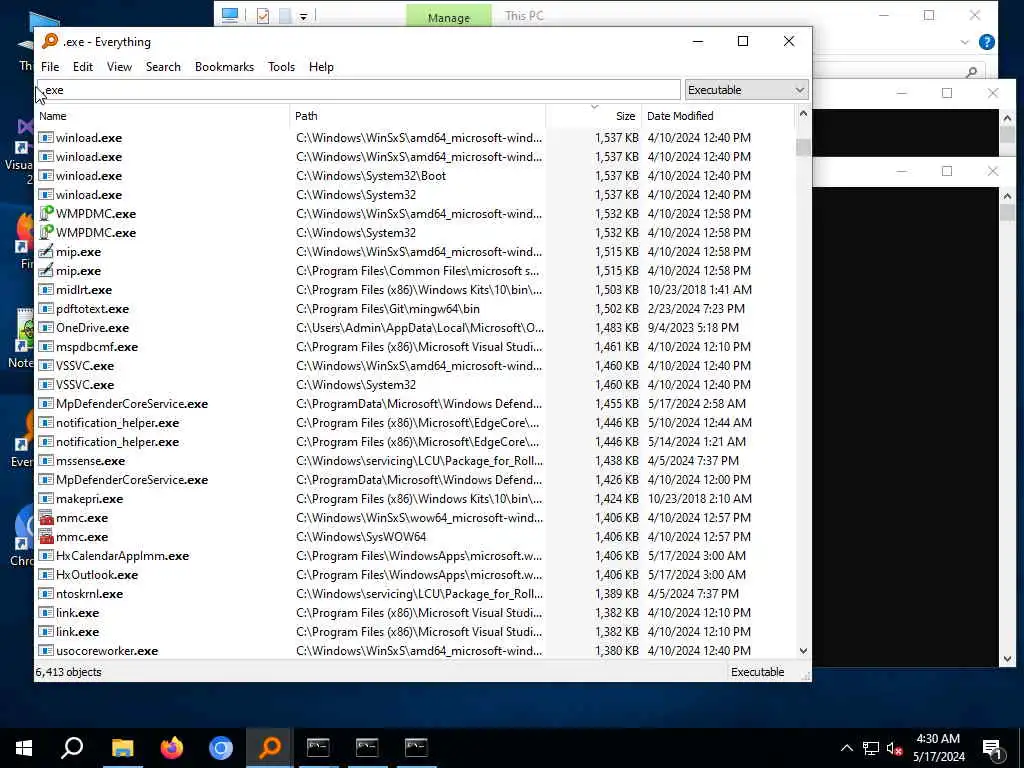Click Everything icon on the taskbar
The width and height of the screenshot is (1024, 768).
pyautogui.click(x=270, y=748)
